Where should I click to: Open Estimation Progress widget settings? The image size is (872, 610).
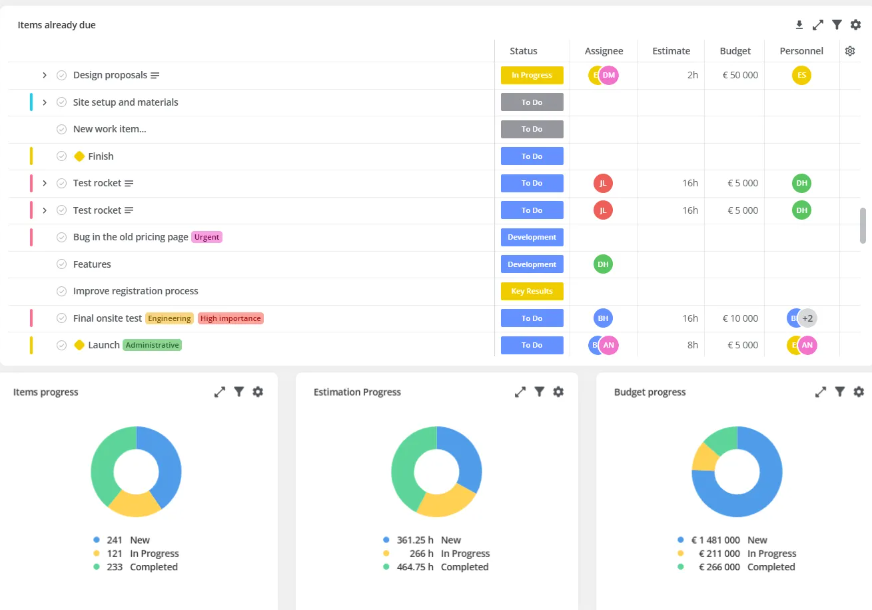558,392
